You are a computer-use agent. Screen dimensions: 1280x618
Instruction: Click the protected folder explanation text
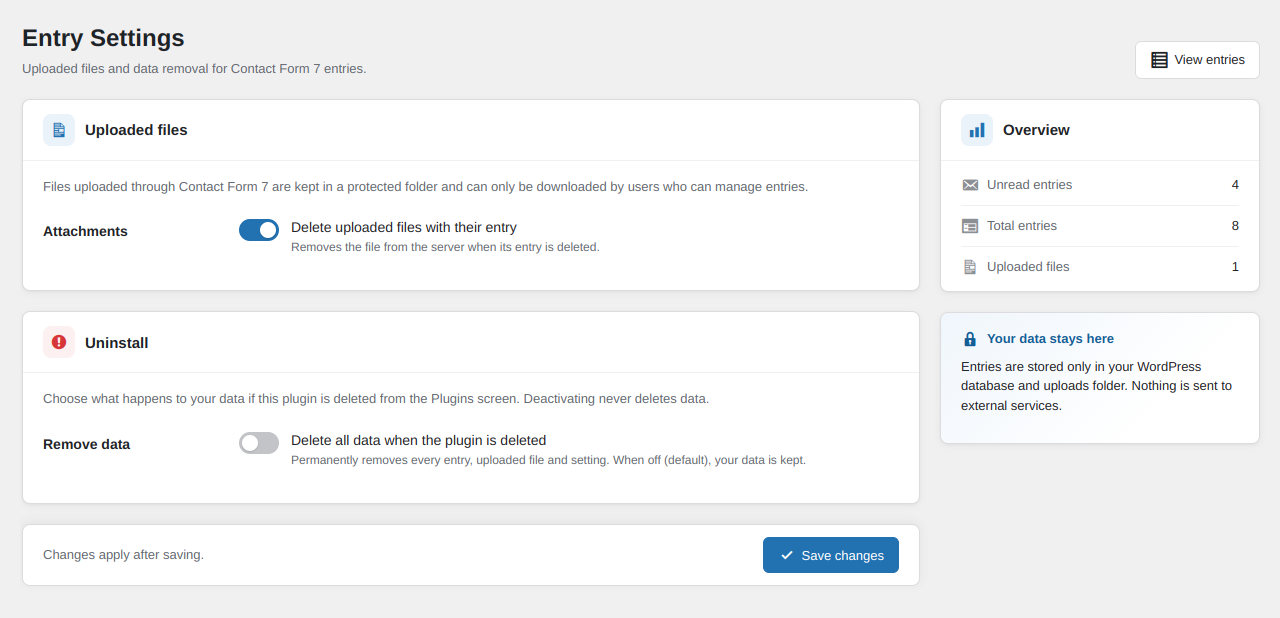click(425, 187)
